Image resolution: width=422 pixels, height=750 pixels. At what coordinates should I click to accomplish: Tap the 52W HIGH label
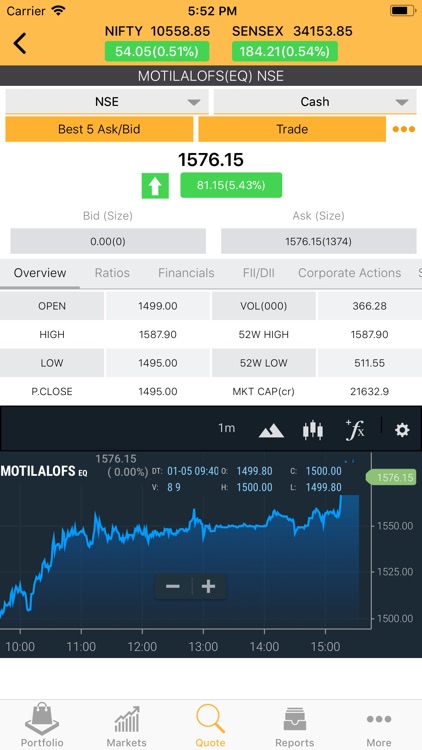[x=264, y=335]
